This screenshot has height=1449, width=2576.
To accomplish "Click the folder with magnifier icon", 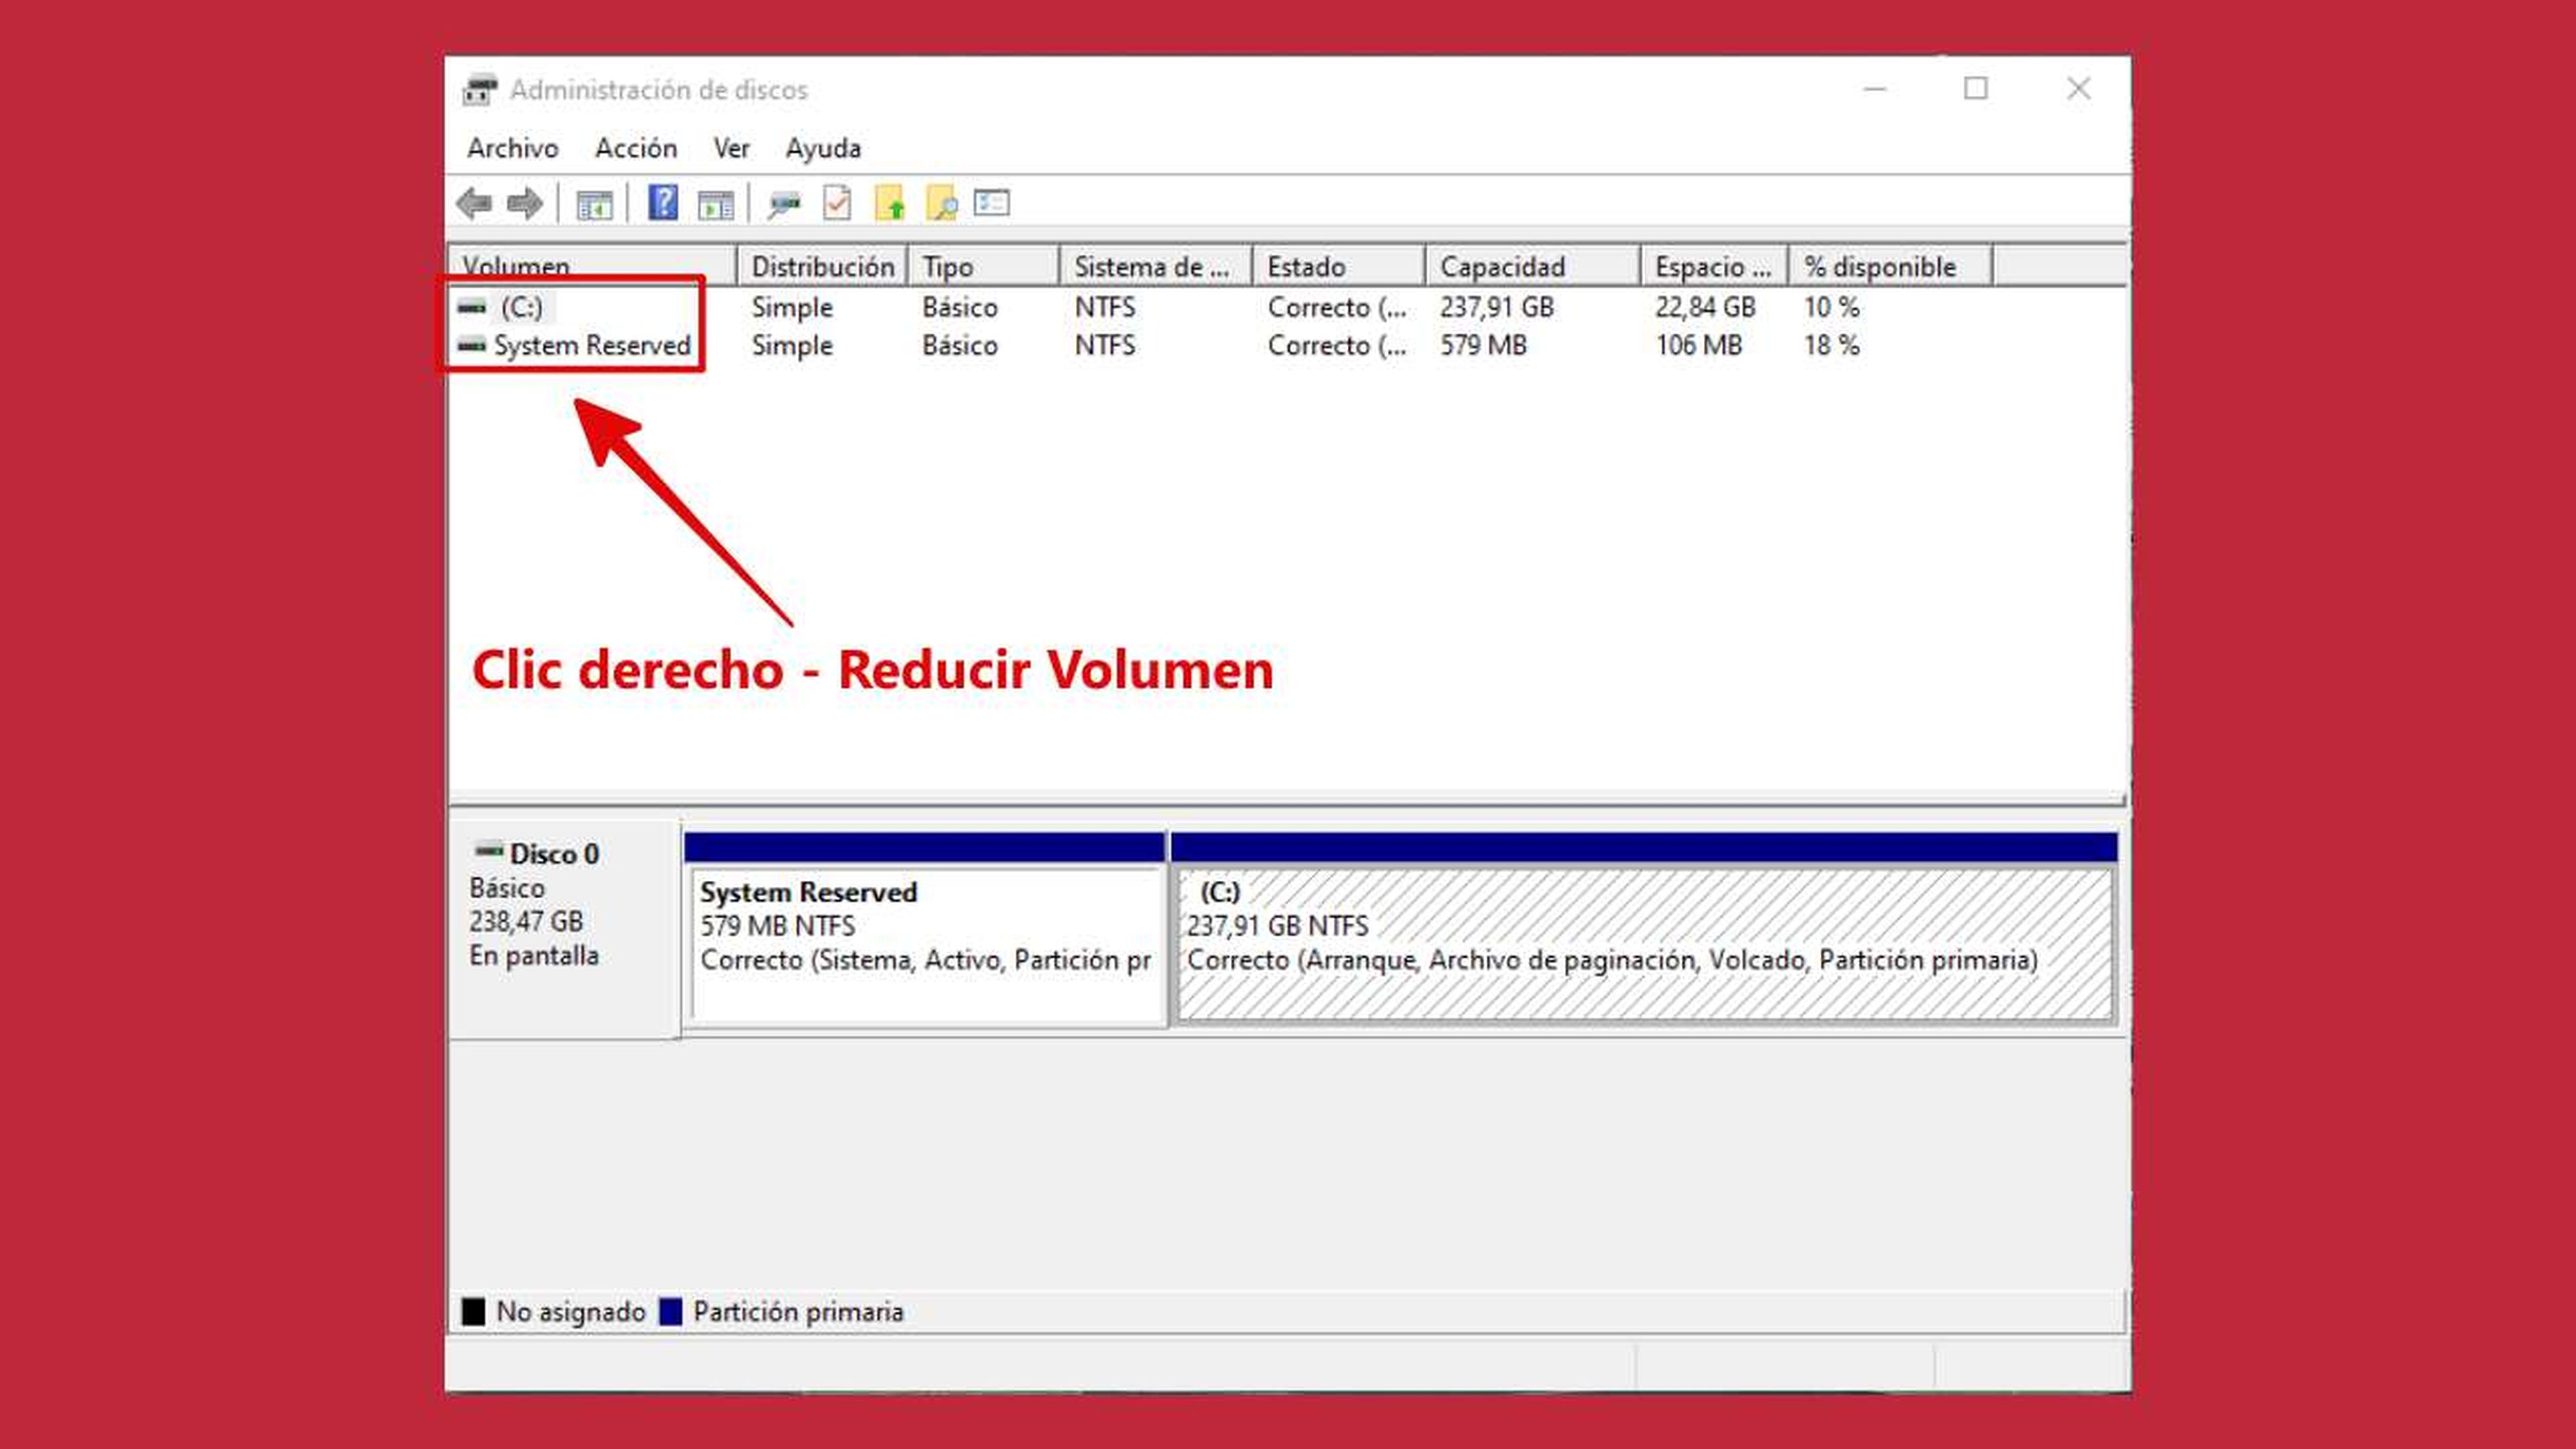I will pyautogui.click(x=942, y=203).
